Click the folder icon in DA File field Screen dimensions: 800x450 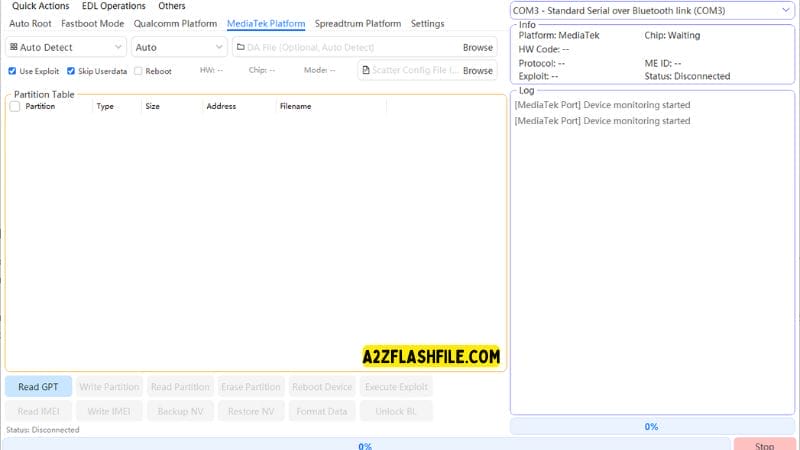(x=241, y=47)
